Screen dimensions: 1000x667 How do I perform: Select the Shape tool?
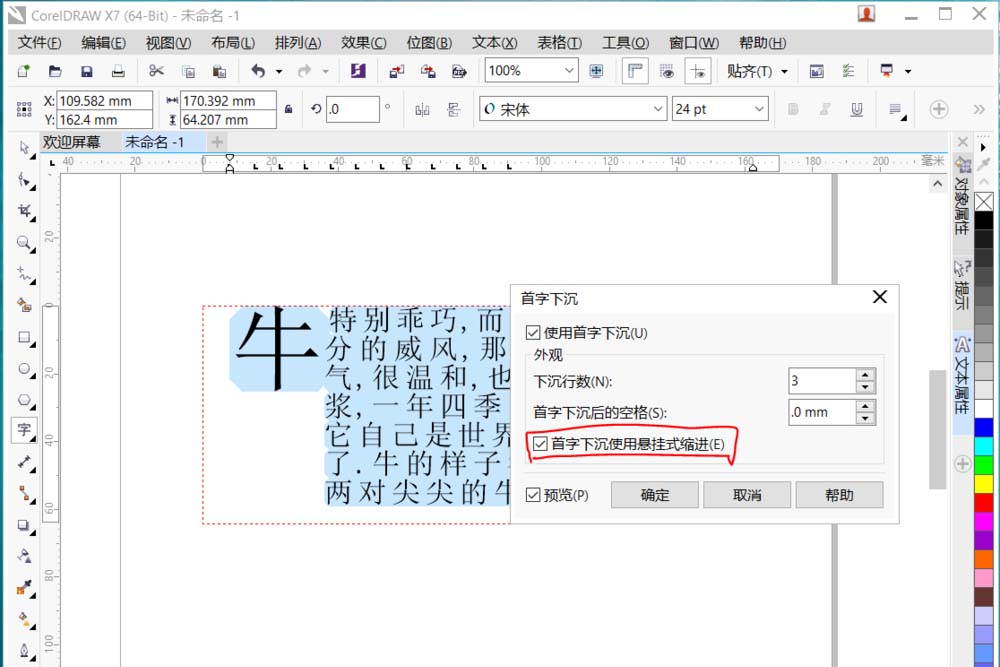coord(23,180)
